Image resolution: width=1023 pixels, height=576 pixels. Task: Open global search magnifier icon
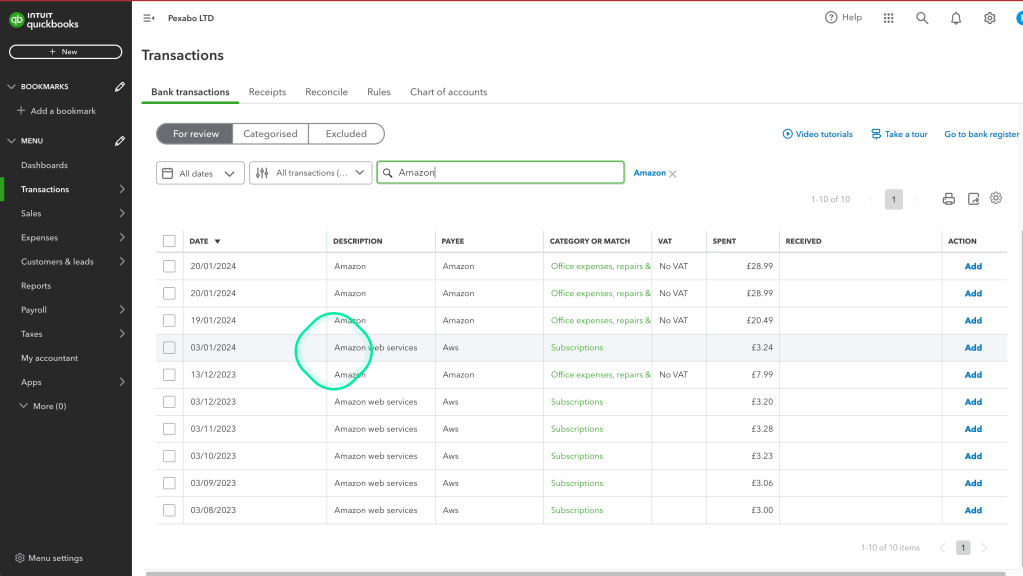(x=922, y=18)
